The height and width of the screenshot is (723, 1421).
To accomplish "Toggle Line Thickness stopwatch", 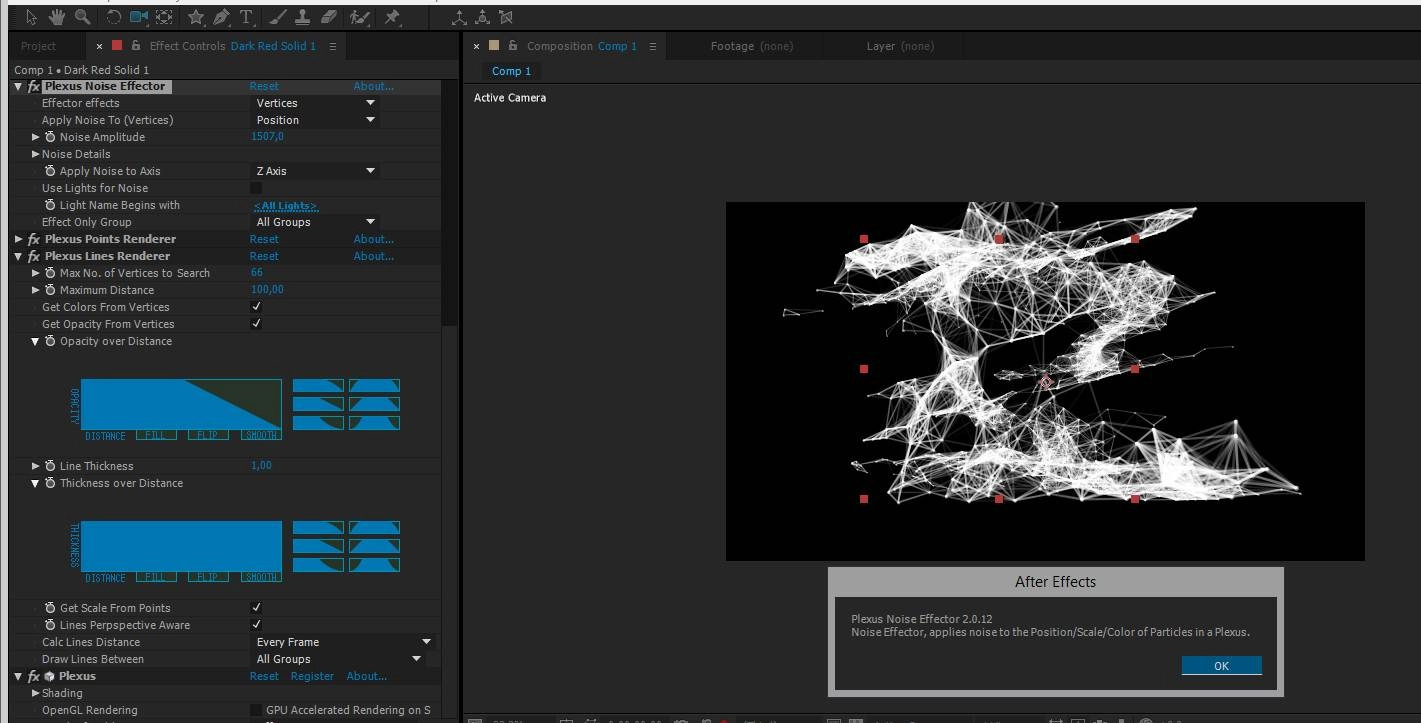I will (x=50, y=466).
